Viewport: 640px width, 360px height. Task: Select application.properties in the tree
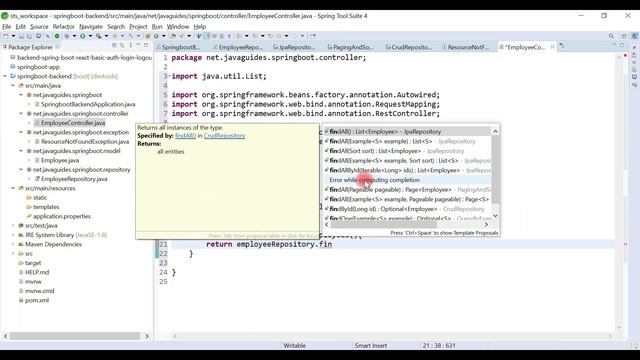61,216
